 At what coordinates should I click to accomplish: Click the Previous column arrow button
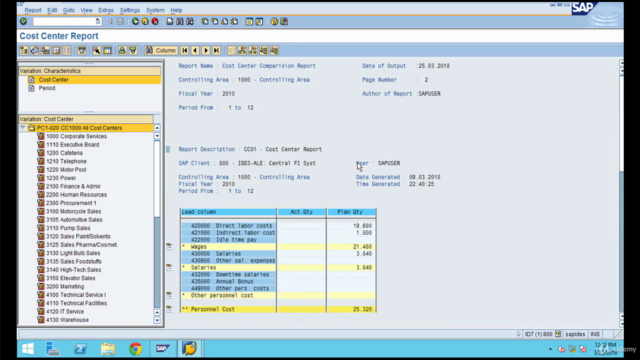195,50
